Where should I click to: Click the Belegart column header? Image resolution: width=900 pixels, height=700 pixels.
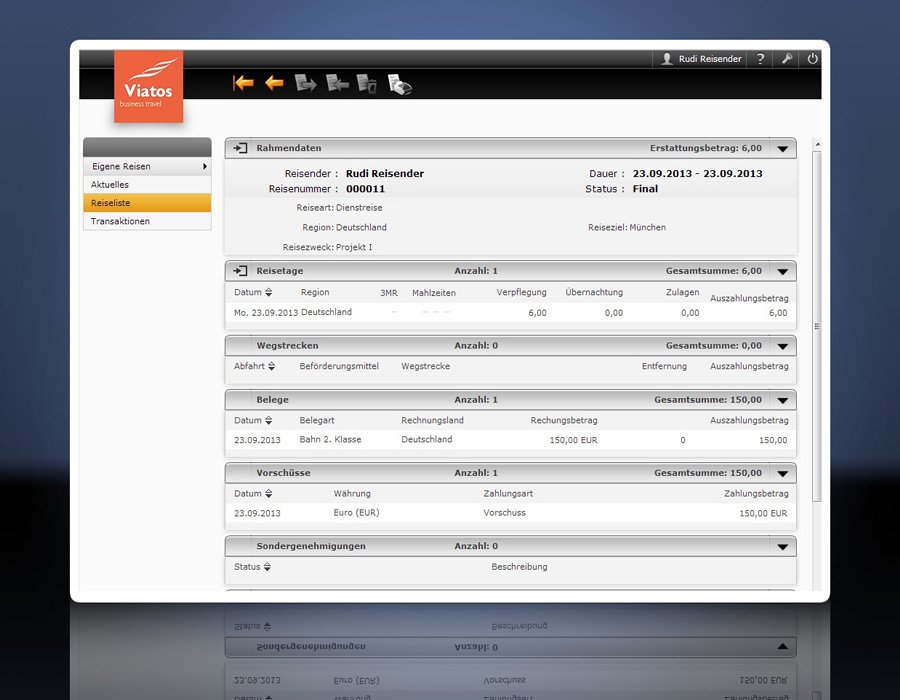316,420
